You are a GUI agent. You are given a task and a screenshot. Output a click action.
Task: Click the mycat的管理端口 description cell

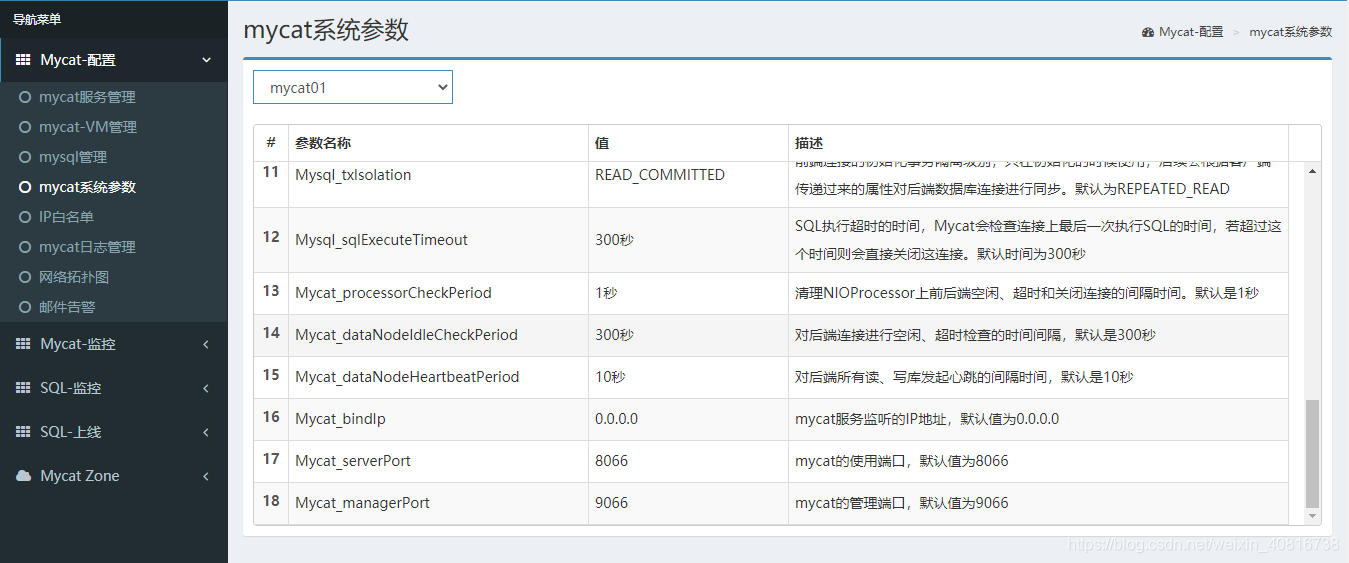1038,503
